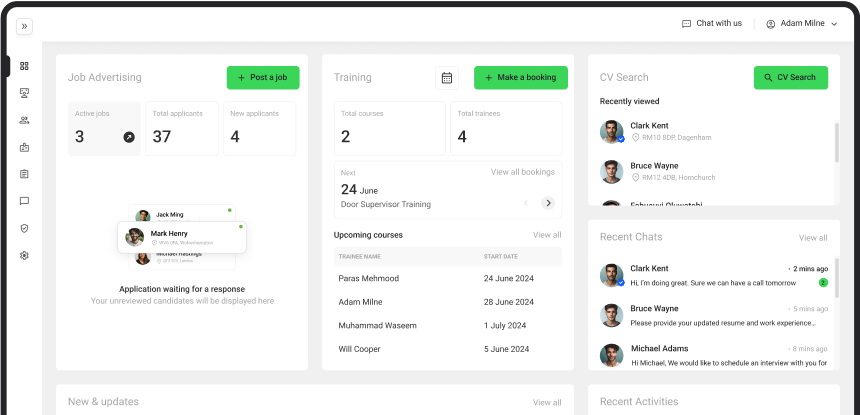Click the Recent Chats scrollbar

tap(836, 277)
